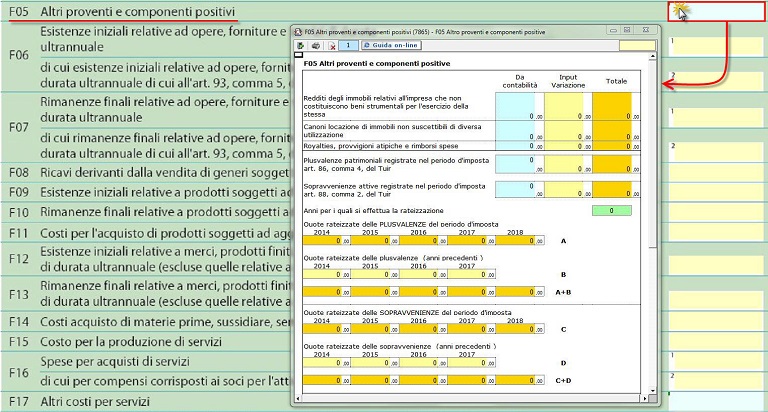Click the F09 value field in background form
The image size is (768, 412).
coord(716,192)
